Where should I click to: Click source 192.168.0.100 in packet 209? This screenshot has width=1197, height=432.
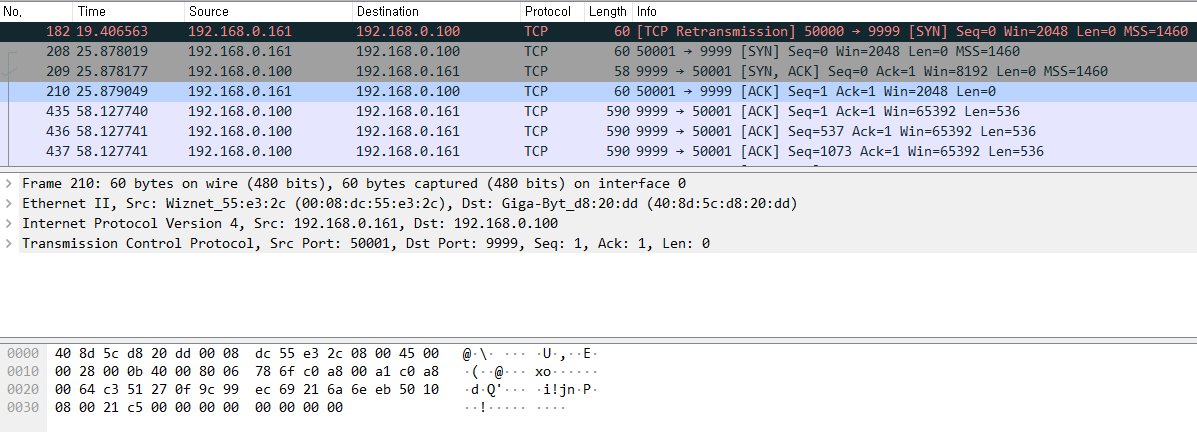(x=240, y=71)
